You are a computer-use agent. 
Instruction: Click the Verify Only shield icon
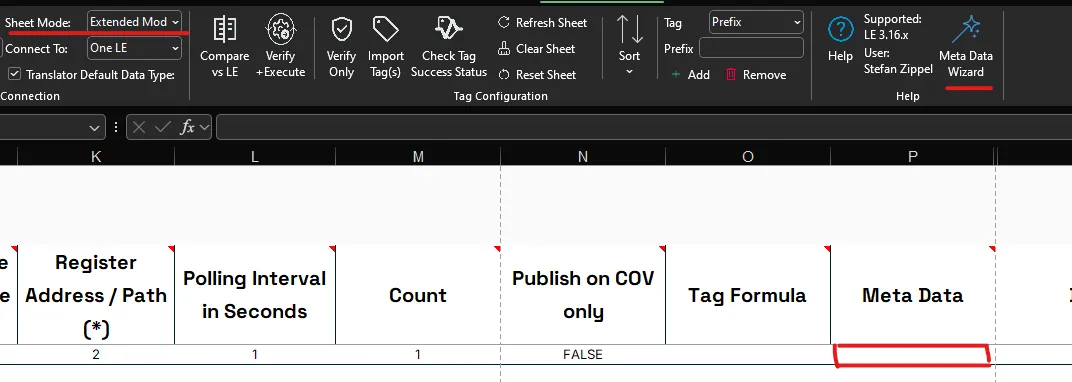tap(341, 29)
